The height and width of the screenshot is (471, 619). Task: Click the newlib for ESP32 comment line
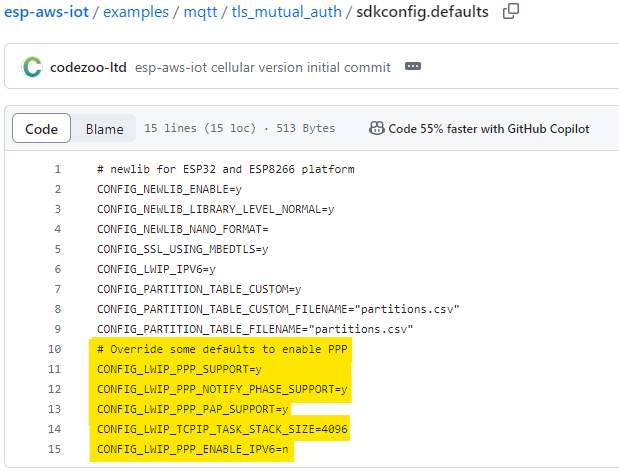click(225, 169)
